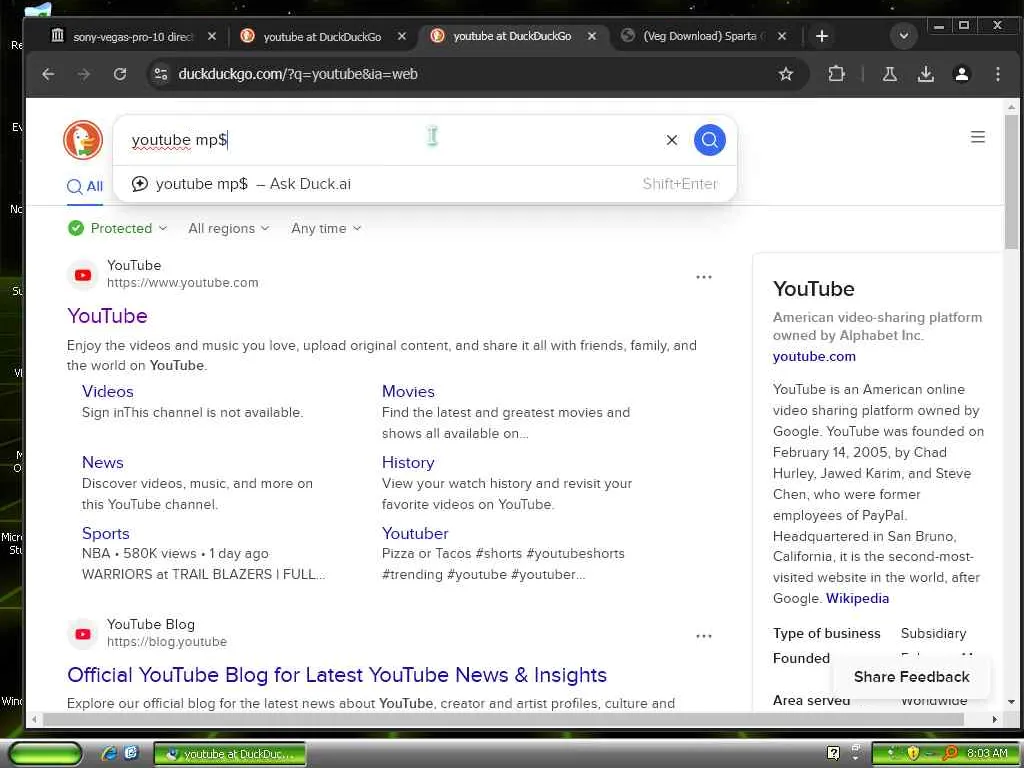Click the scrollbar down arrow

tap(1011, 702)
